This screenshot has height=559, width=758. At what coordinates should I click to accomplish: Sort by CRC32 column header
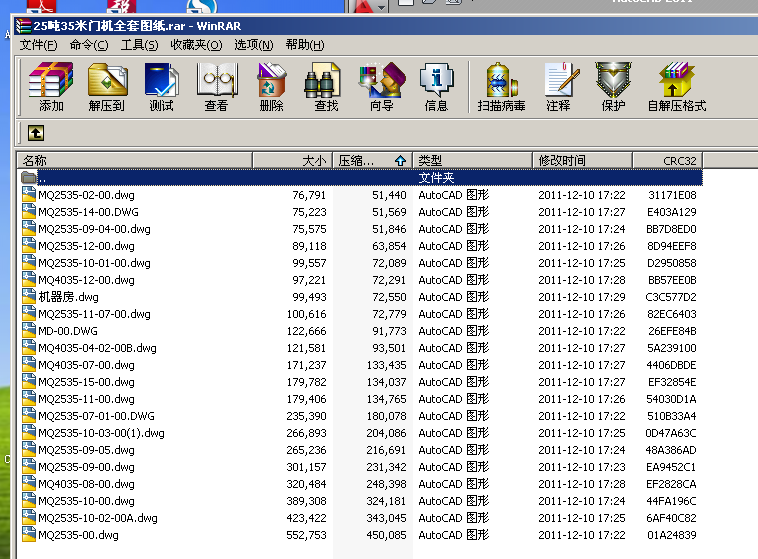(x=668, y=161)
